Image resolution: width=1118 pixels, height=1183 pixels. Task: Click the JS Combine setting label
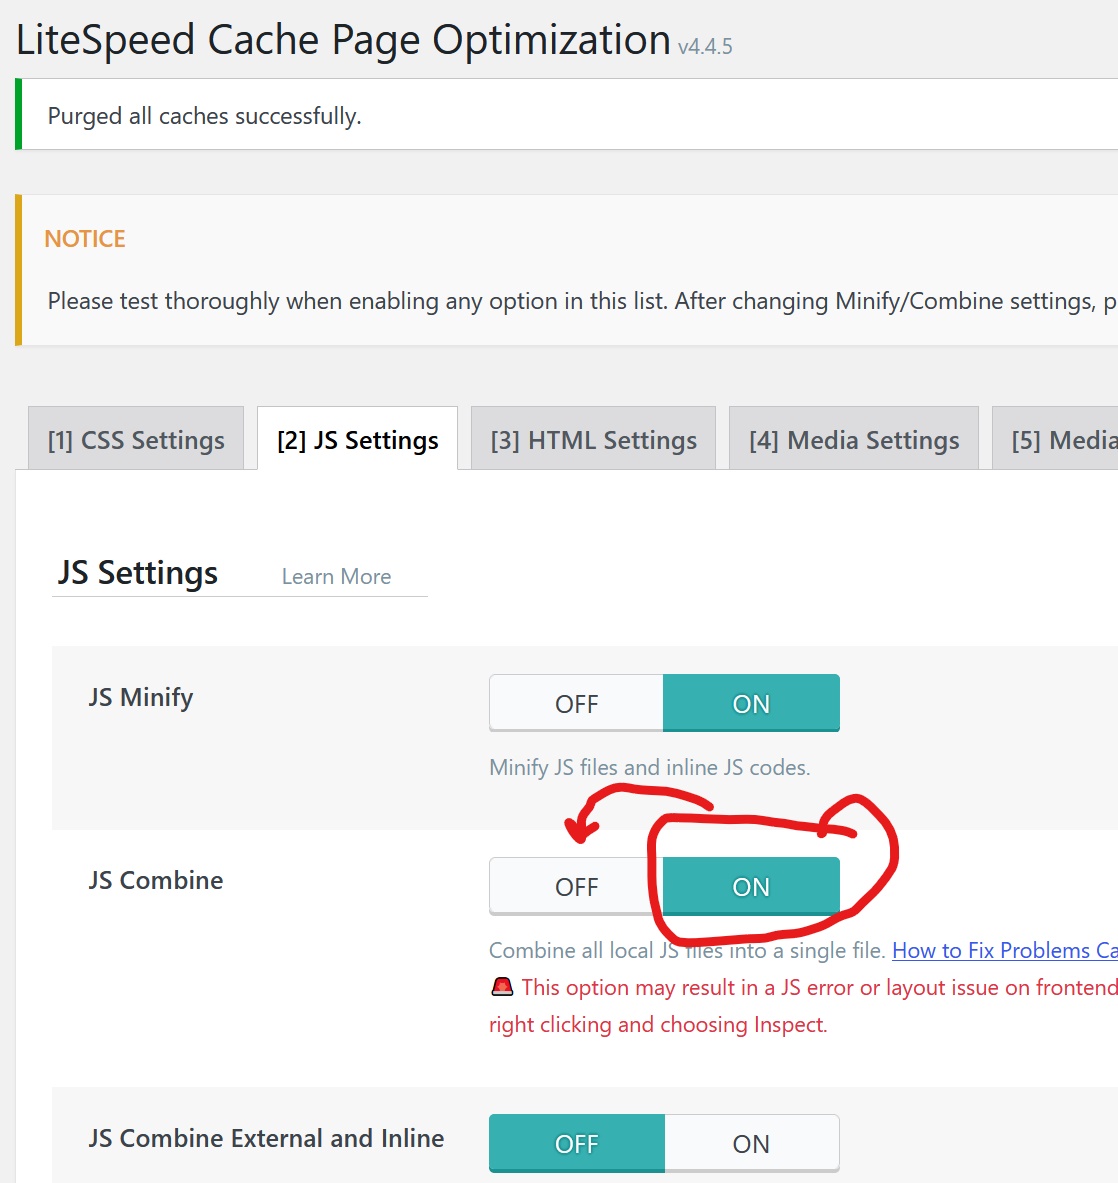pyautogui.click(x=154, y=880)
